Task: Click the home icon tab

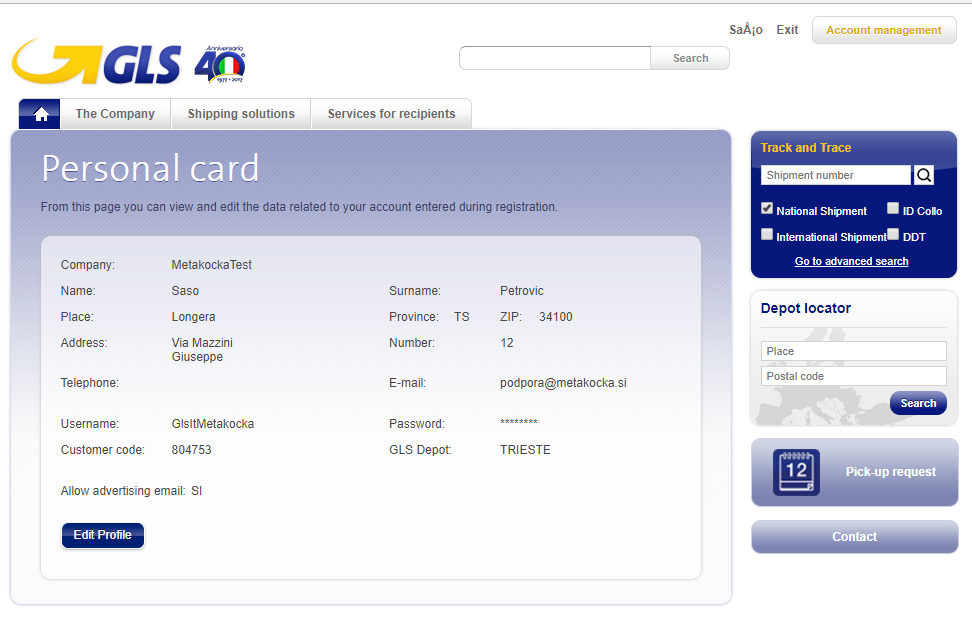Action: click(x=40, y=114)
